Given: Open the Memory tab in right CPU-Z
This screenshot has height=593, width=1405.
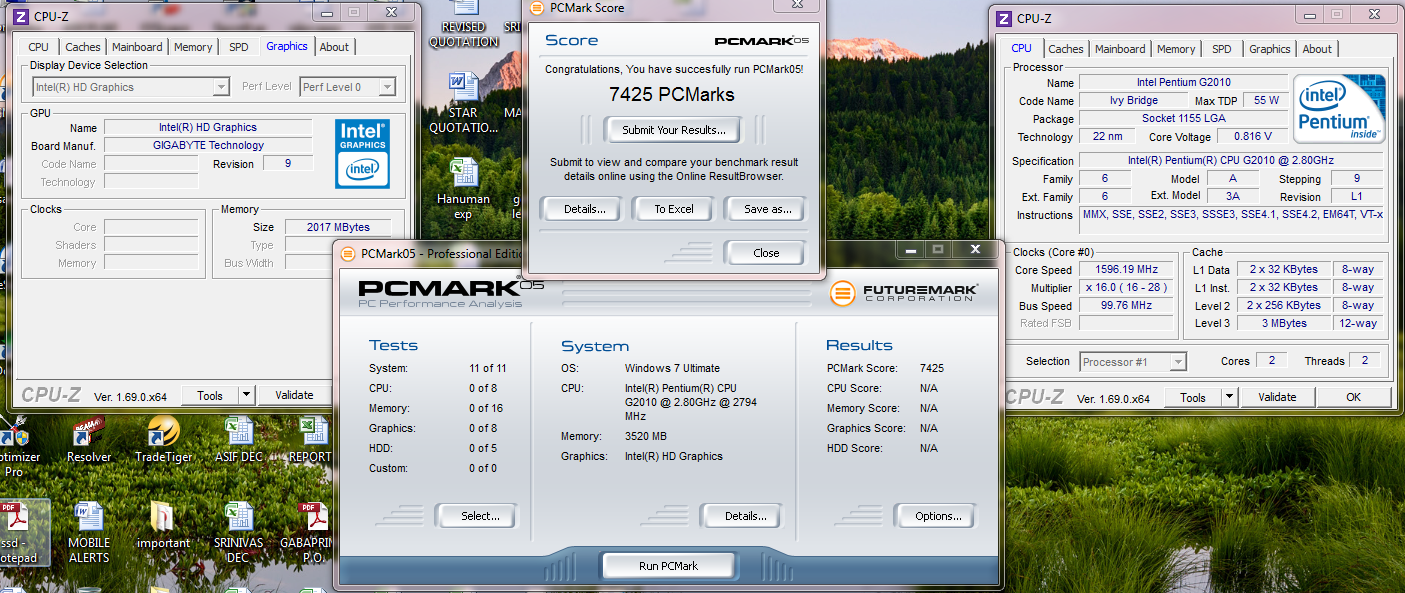Looking at the screenshot, I should point(1176,49).
